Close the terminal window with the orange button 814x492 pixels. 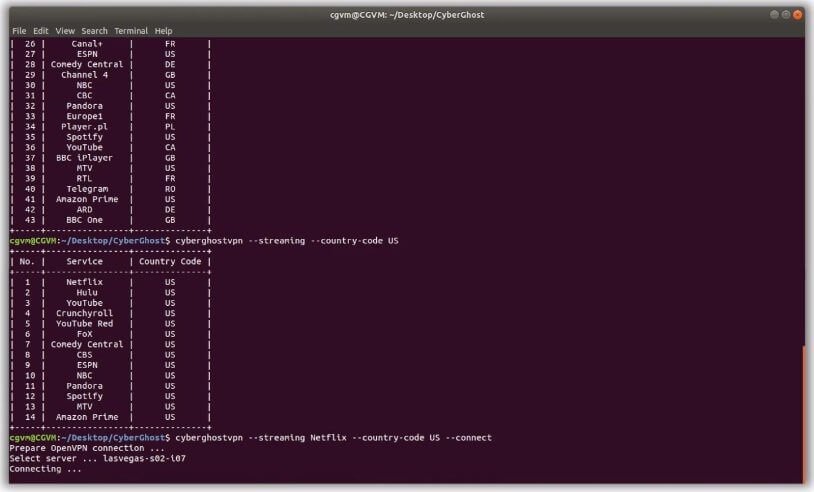[x=797, y=15]
